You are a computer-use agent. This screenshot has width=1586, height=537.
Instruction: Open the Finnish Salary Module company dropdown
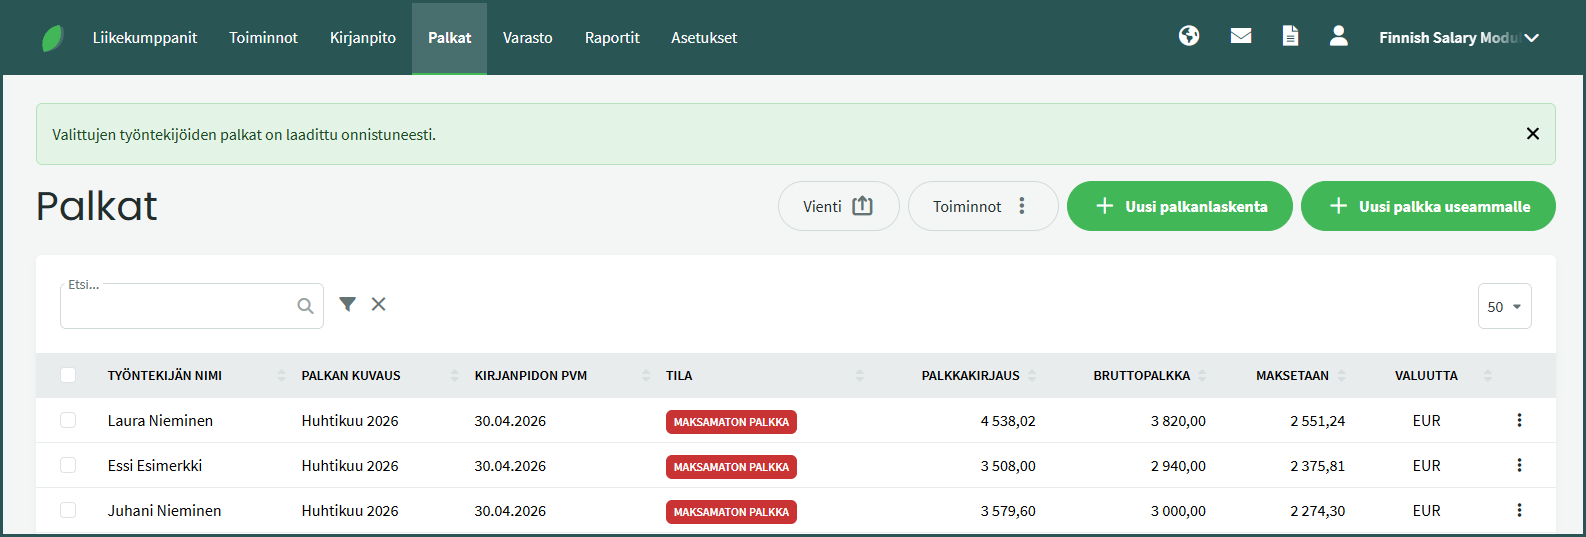[1458, 38]
